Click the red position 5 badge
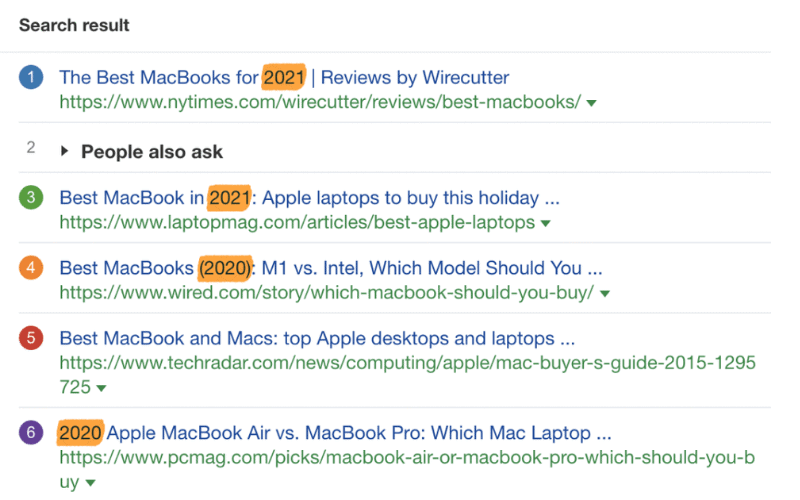The height and width of the screenshot is (500, 800). tap(31, 338)
